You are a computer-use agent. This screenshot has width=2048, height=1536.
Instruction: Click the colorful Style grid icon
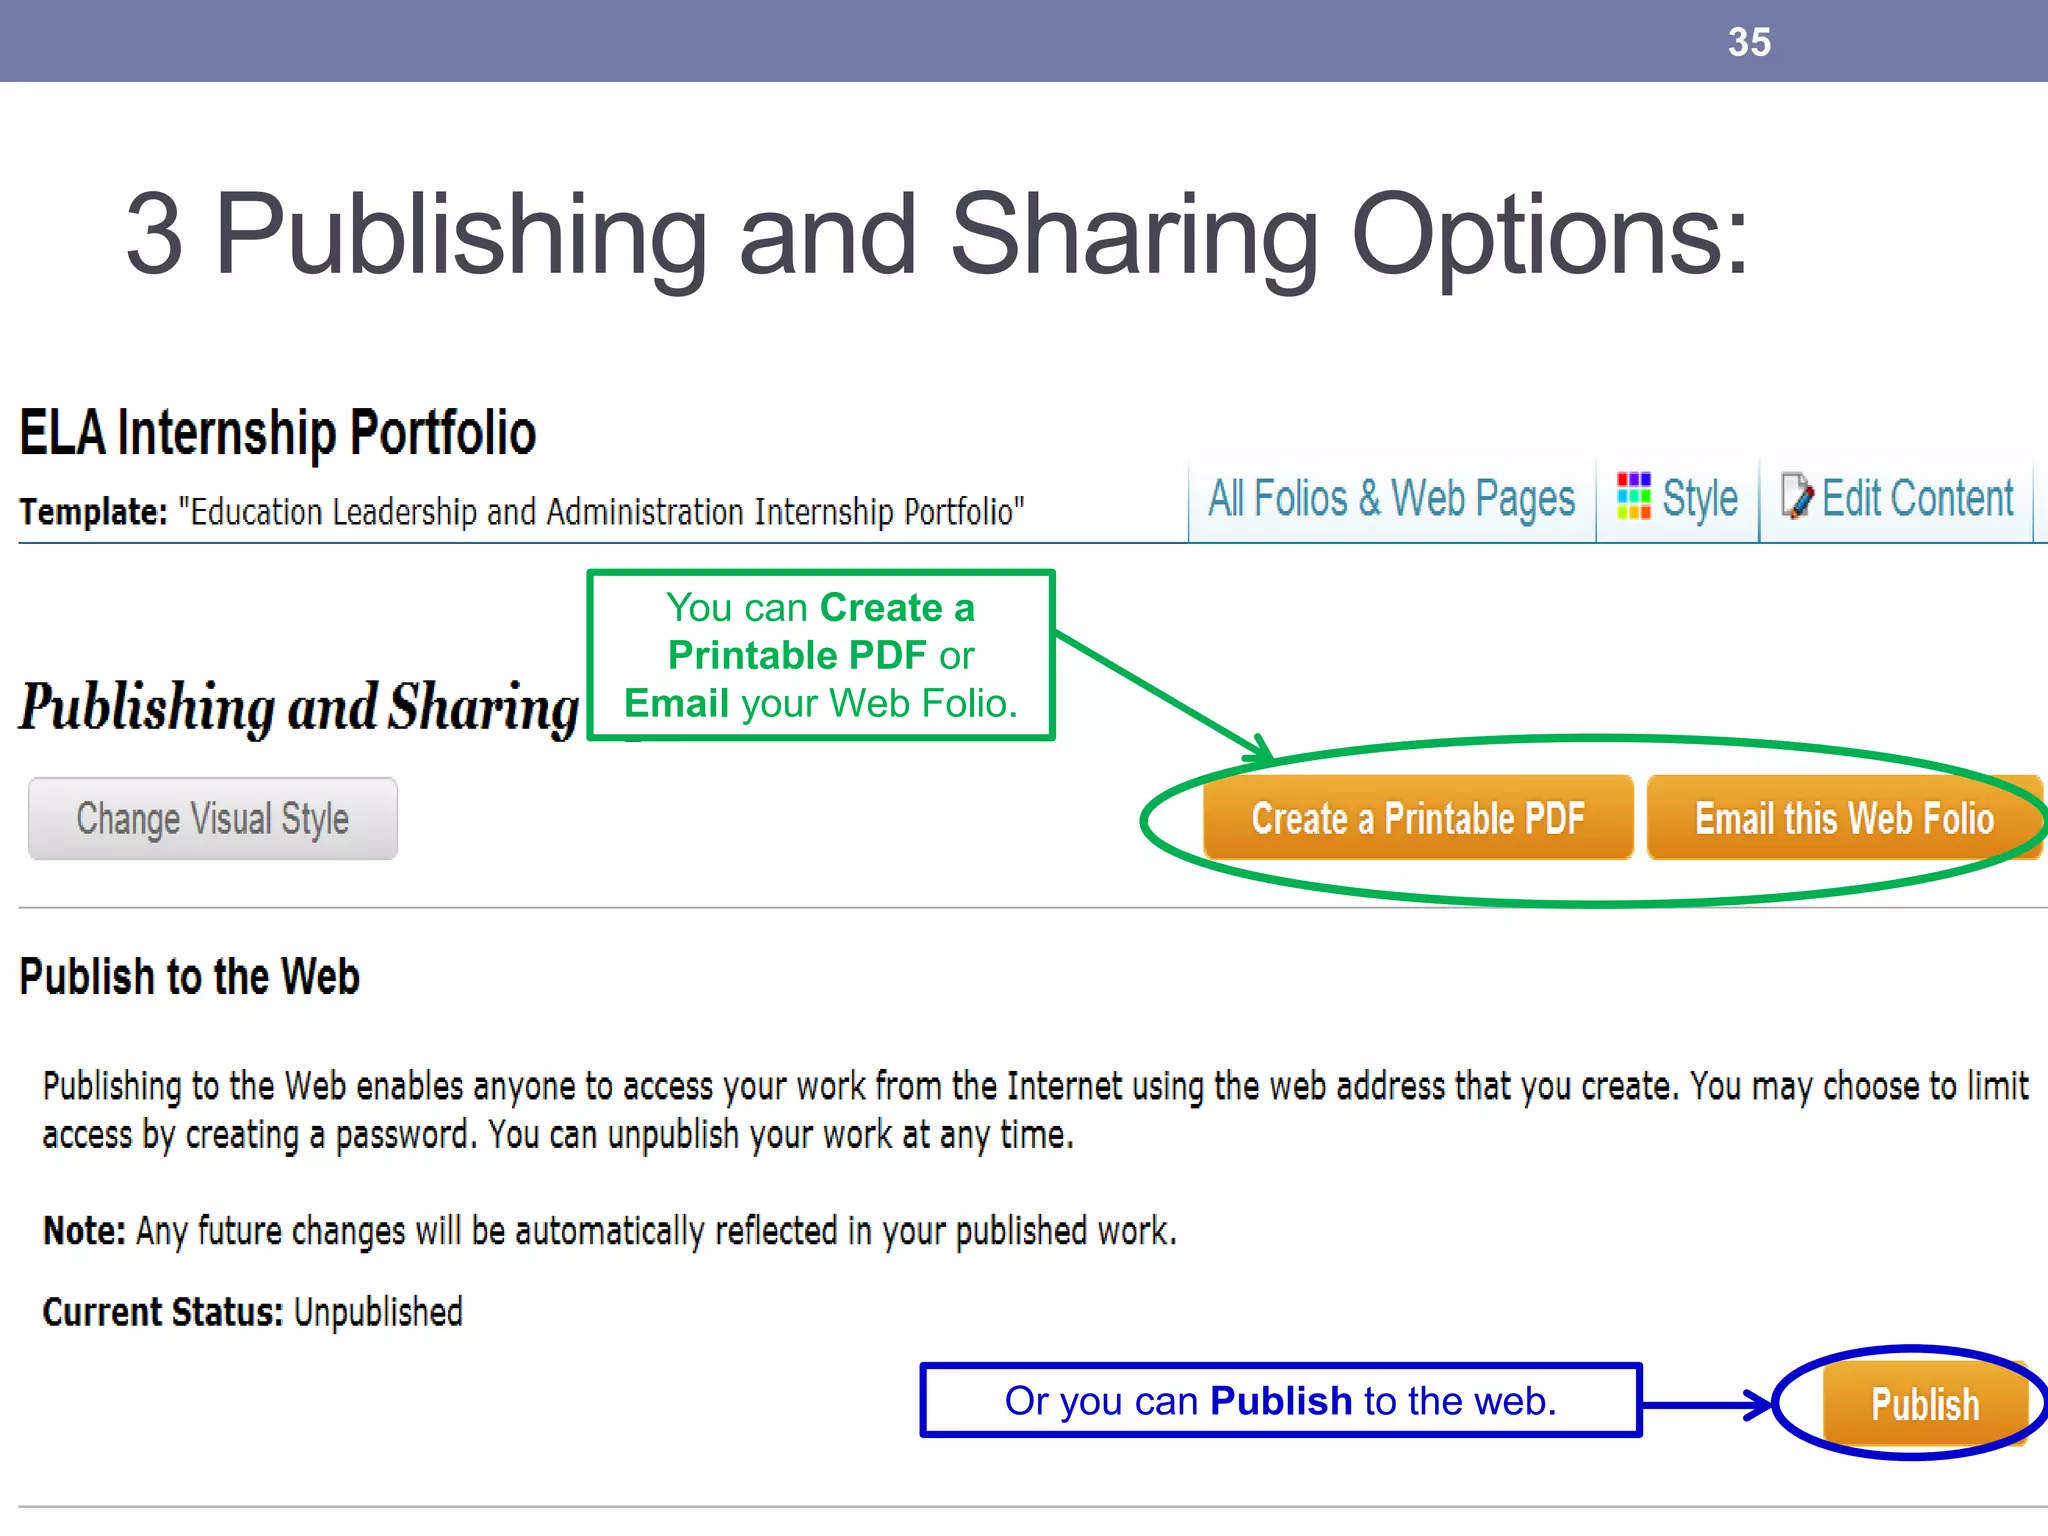pos(1634,496)
